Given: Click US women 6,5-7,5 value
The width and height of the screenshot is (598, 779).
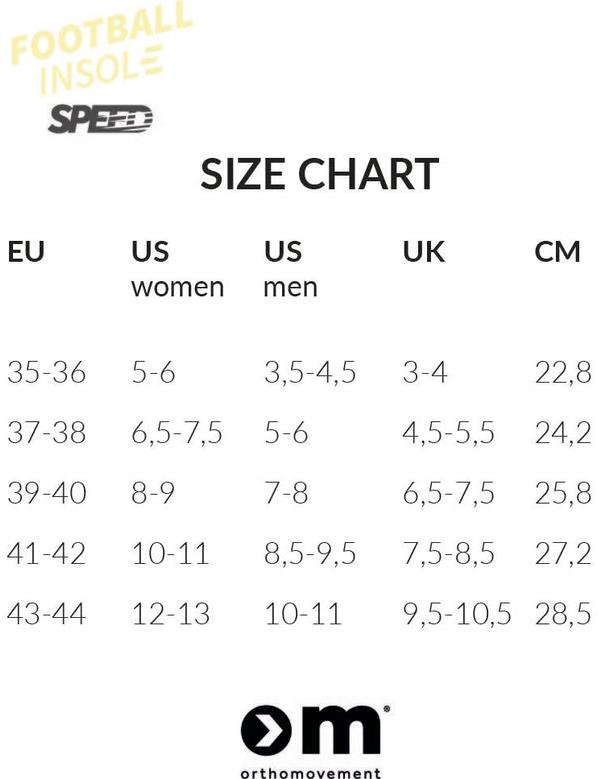Looking at the screenshot, I should pos(177,433).
